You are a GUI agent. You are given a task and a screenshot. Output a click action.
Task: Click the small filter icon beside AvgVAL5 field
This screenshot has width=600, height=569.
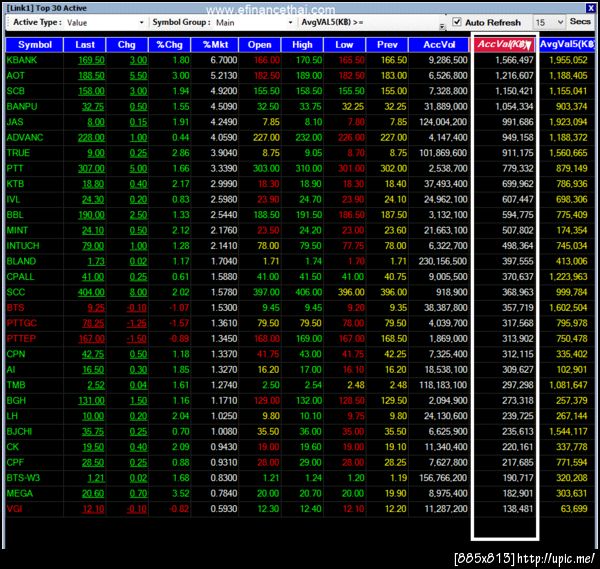tap(442, 26)
